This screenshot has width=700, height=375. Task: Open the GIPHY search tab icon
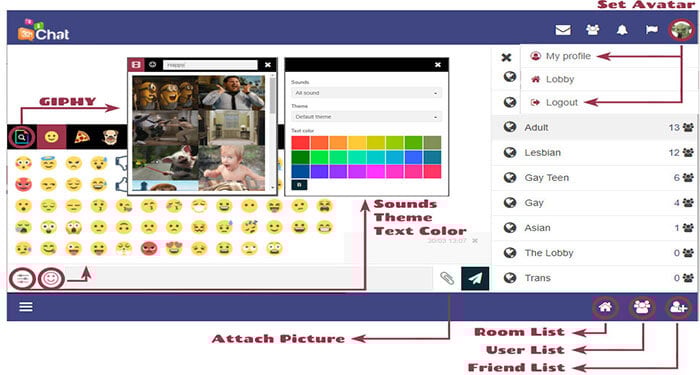click(21, 137)
